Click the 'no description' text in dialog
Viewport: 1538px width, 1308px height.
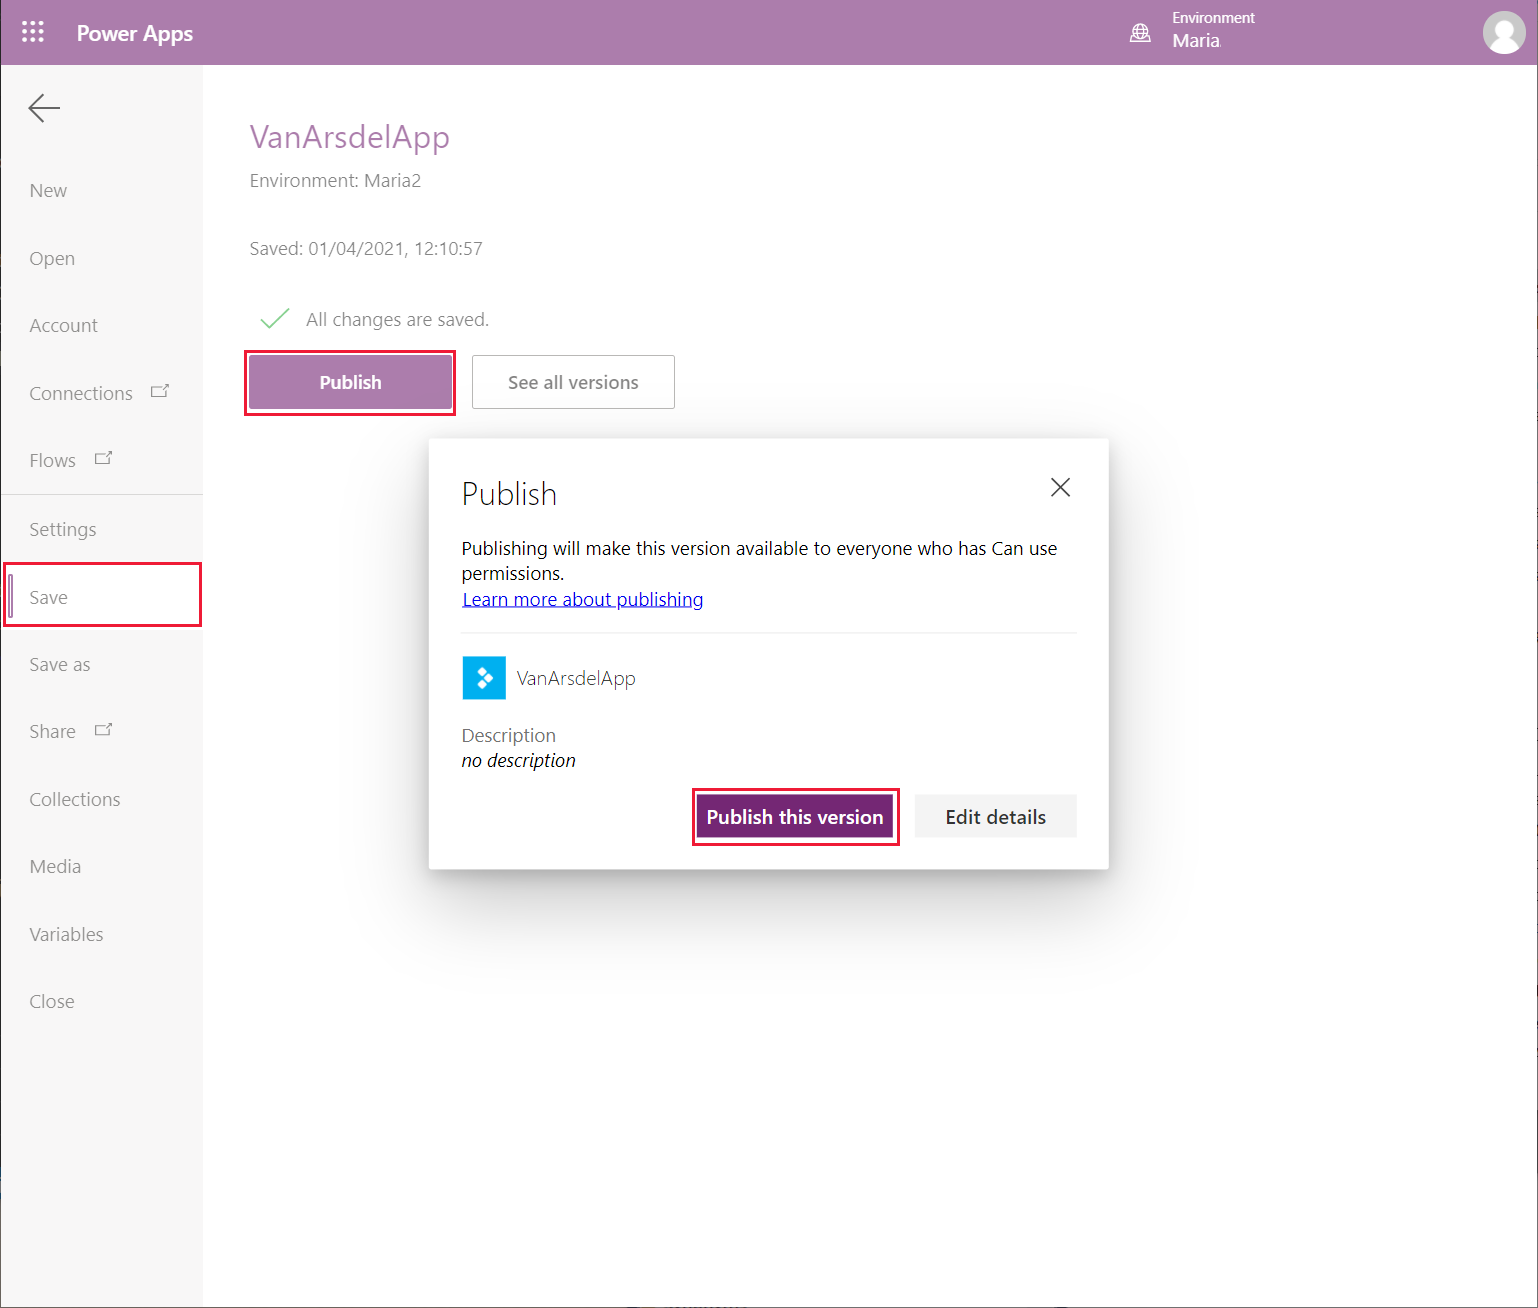coord(519,761)
